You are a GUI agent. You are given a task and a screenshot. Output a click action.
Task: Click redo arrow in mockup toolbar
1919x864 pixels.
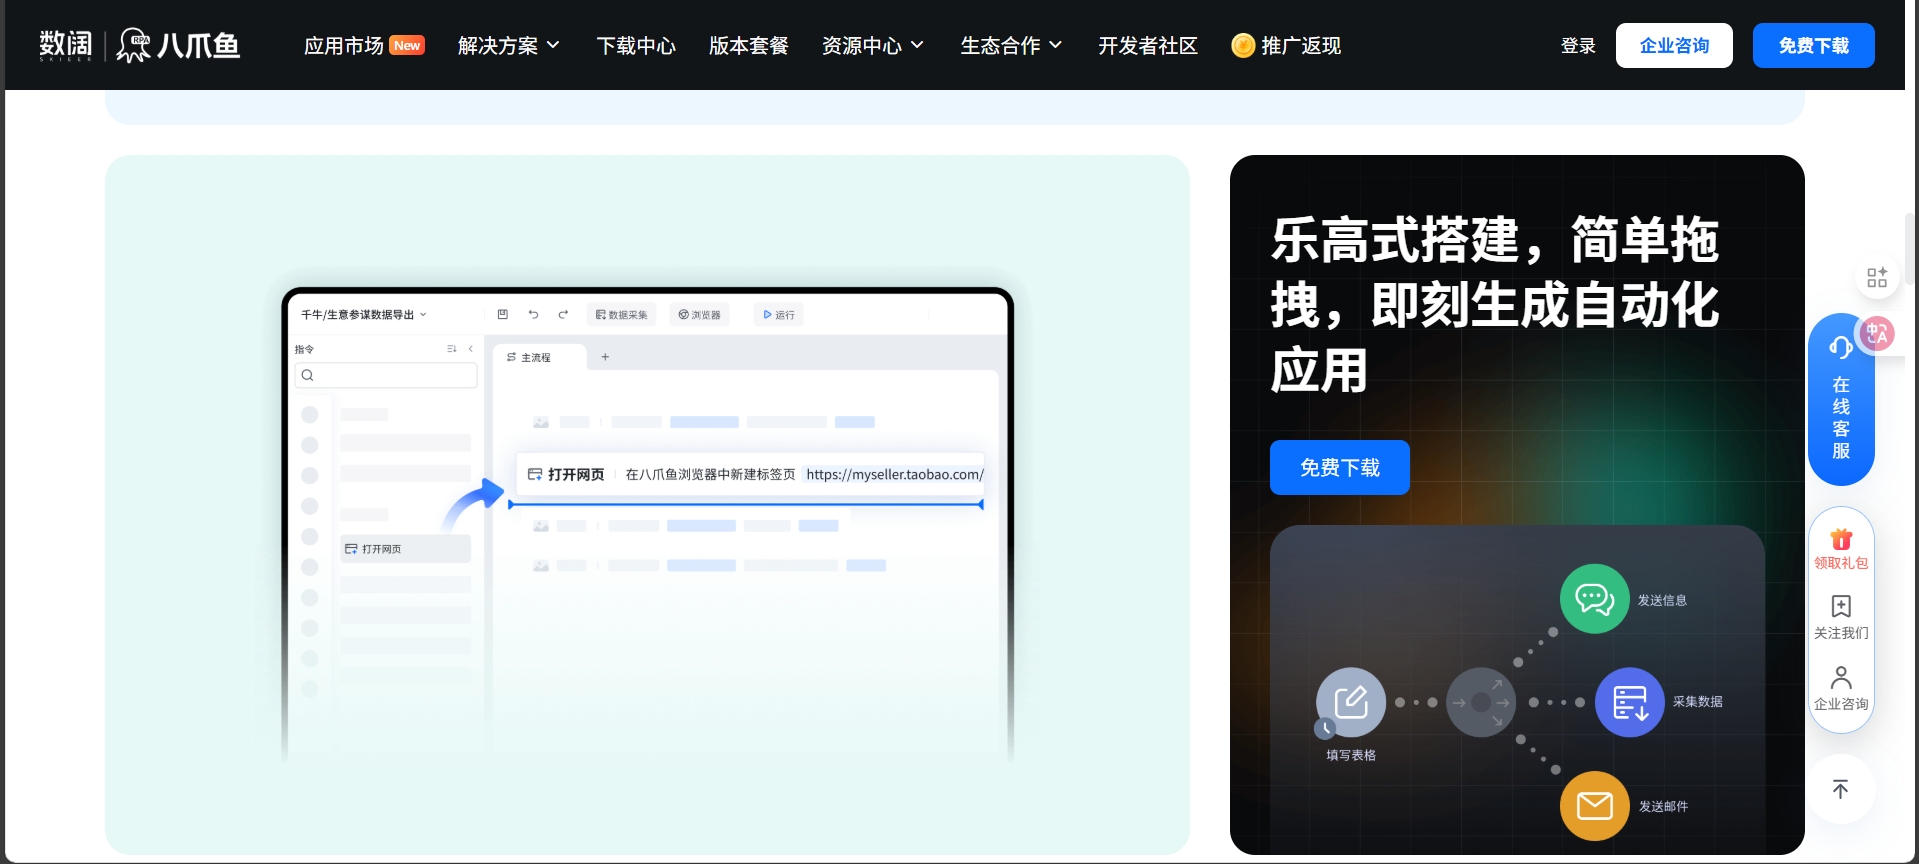[563, 314]
